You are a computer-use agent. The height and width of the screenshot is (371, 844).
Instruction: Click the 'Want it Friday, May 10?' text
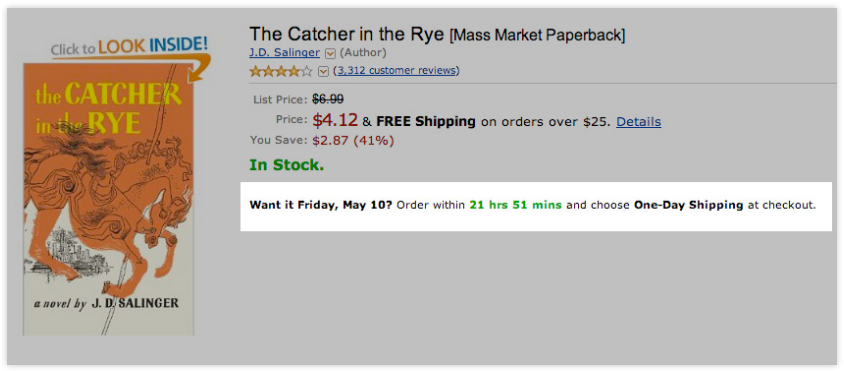(321, 205)
